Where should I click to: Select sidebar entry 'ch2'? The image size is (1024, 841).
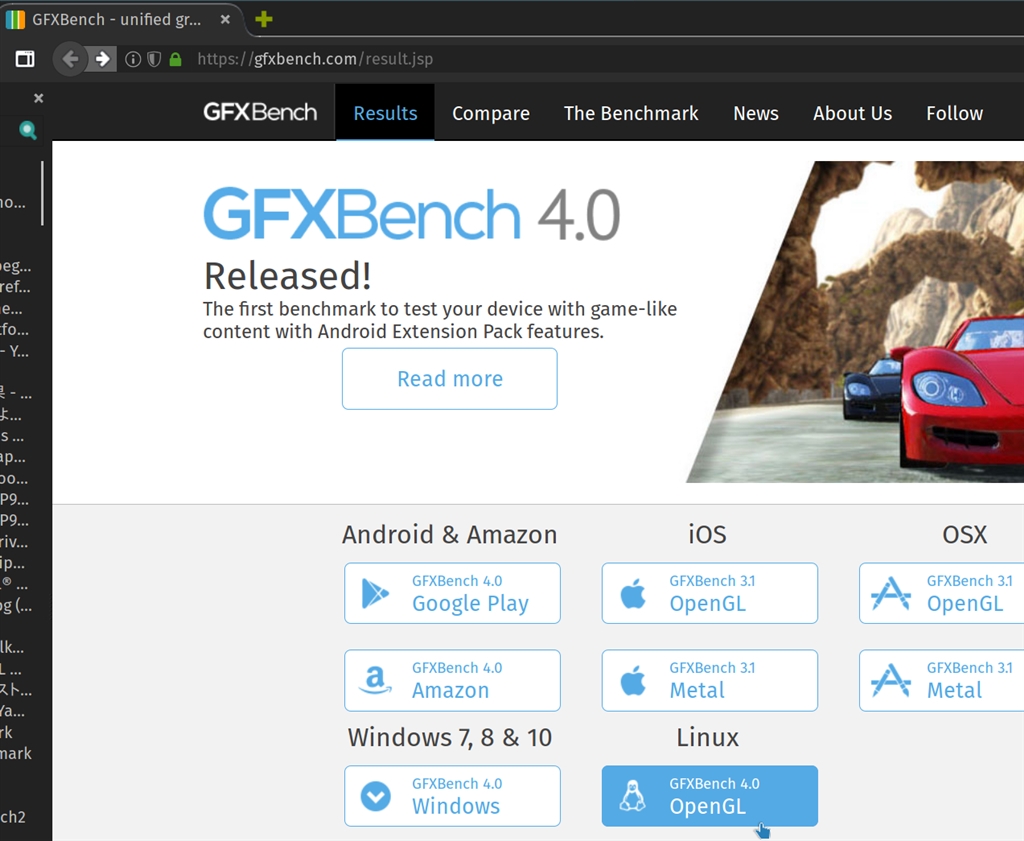pyautogui.click(x=13, y=817)
